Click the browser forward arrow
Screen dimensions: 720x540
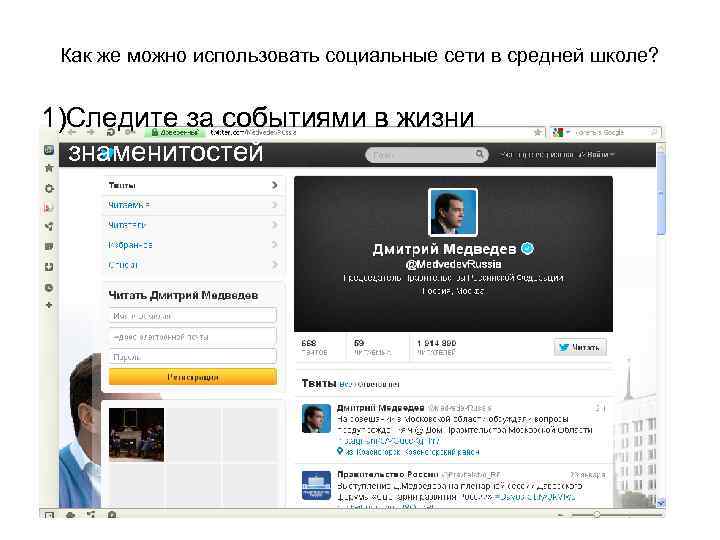[90, 132]
